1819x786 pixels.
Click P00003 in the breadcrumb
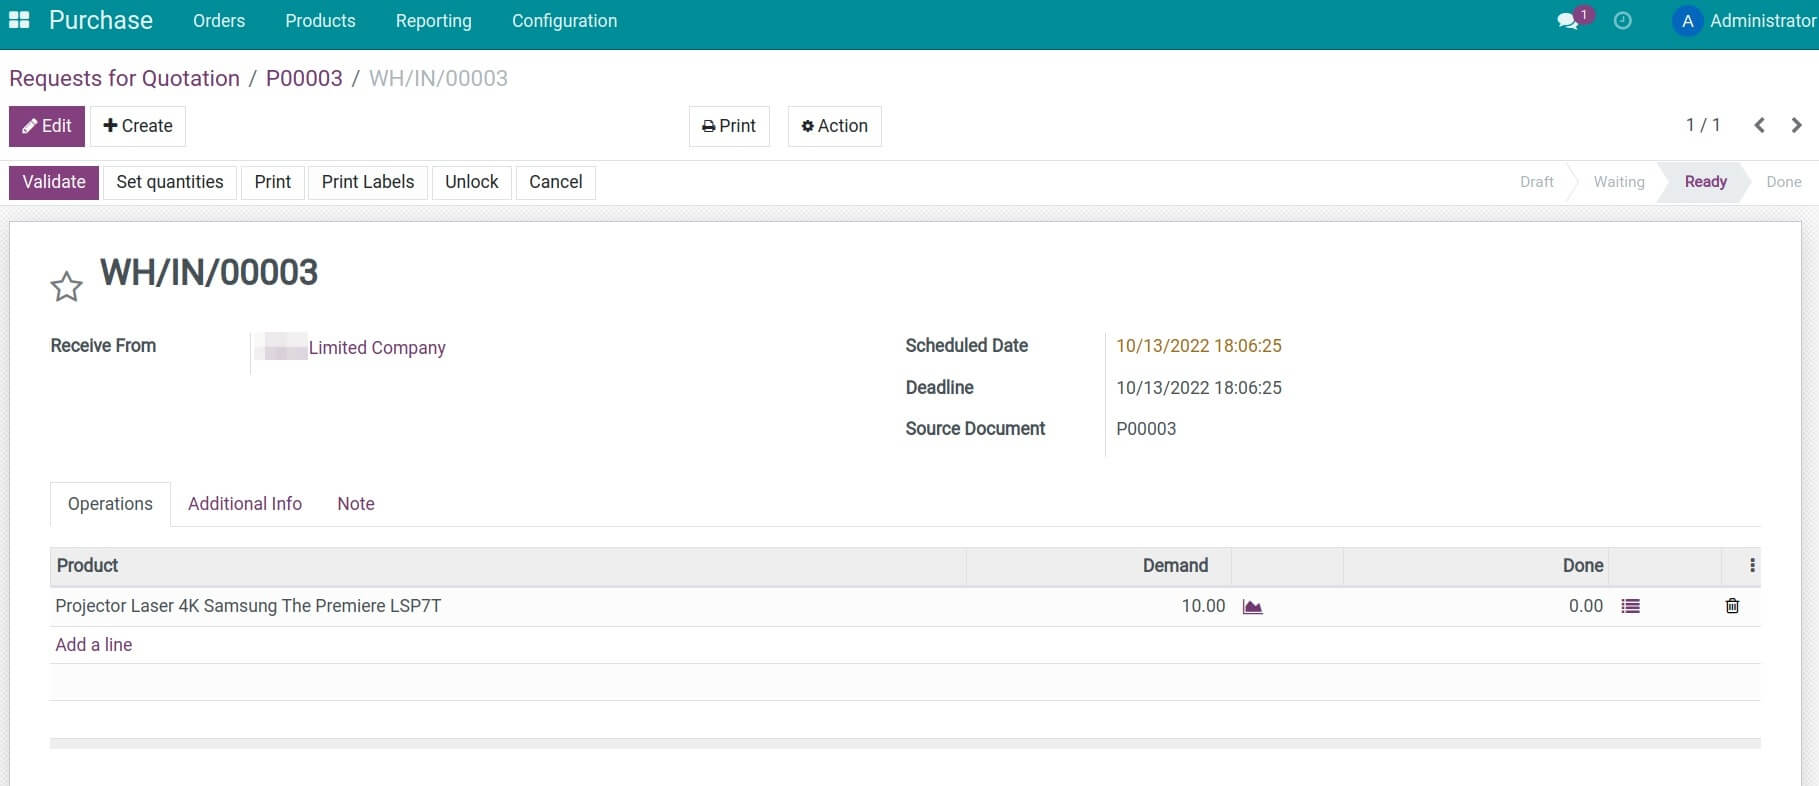pos(304,78)
